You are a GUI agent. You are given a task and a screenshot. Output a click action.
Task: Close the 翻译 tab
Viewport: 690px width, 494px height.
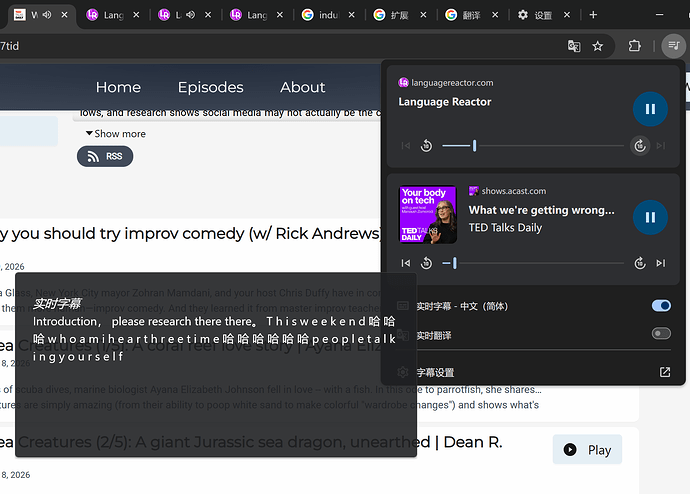pyautogui.click(x=495, y=15)
